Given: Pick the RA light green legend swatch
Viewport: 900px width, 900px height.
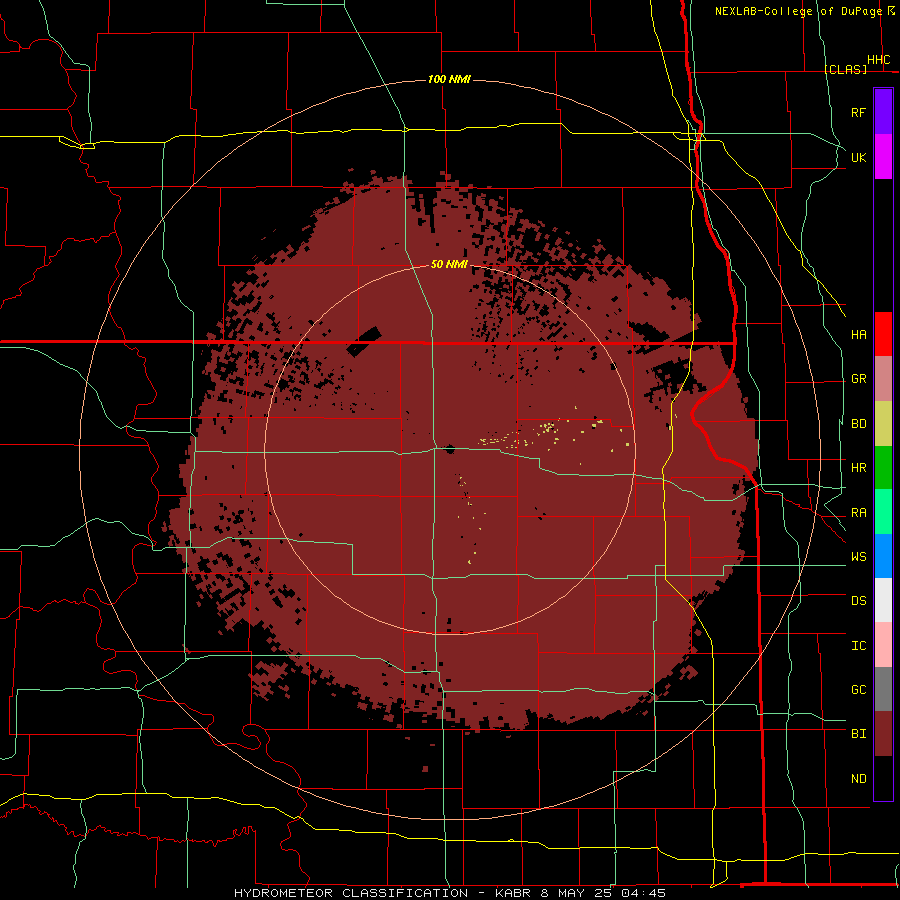Looking at the screenshot, I should point(883,512).
